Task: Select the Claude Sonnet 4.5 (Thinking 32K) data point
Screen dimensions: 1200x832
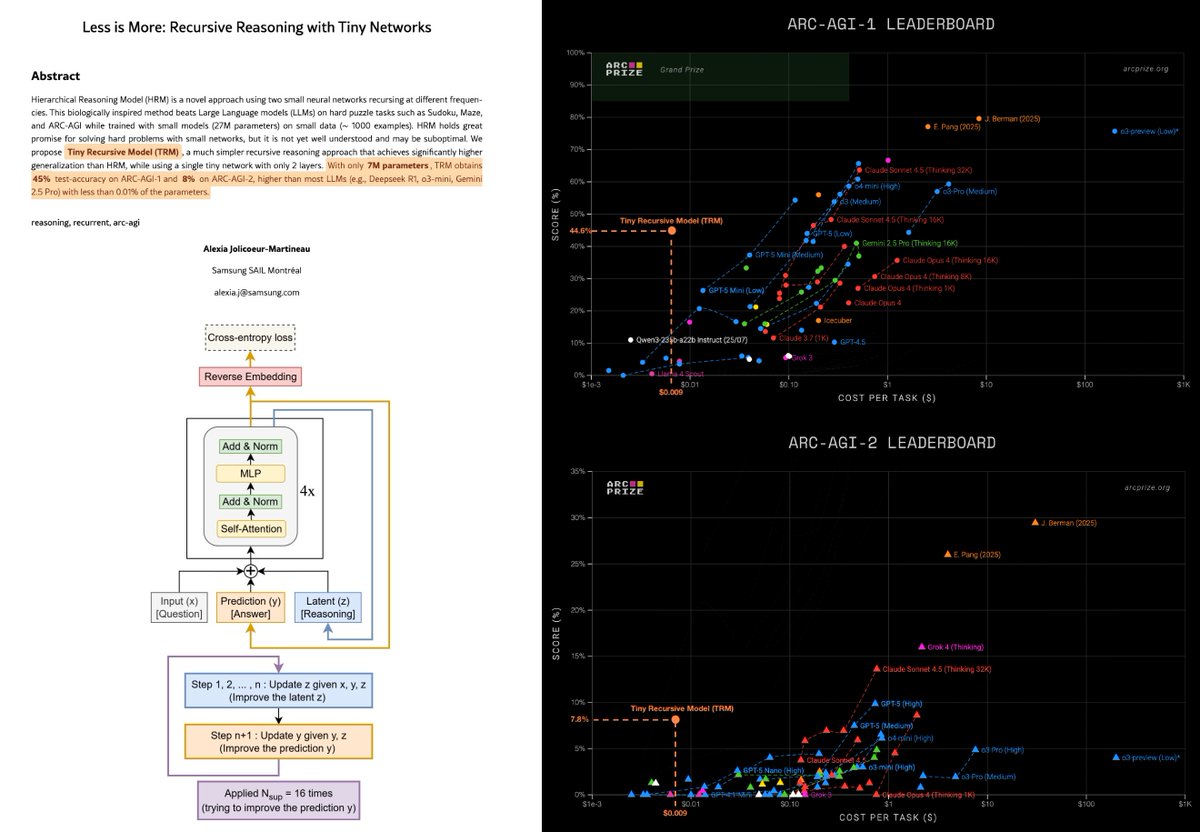Action: point(861,169)
